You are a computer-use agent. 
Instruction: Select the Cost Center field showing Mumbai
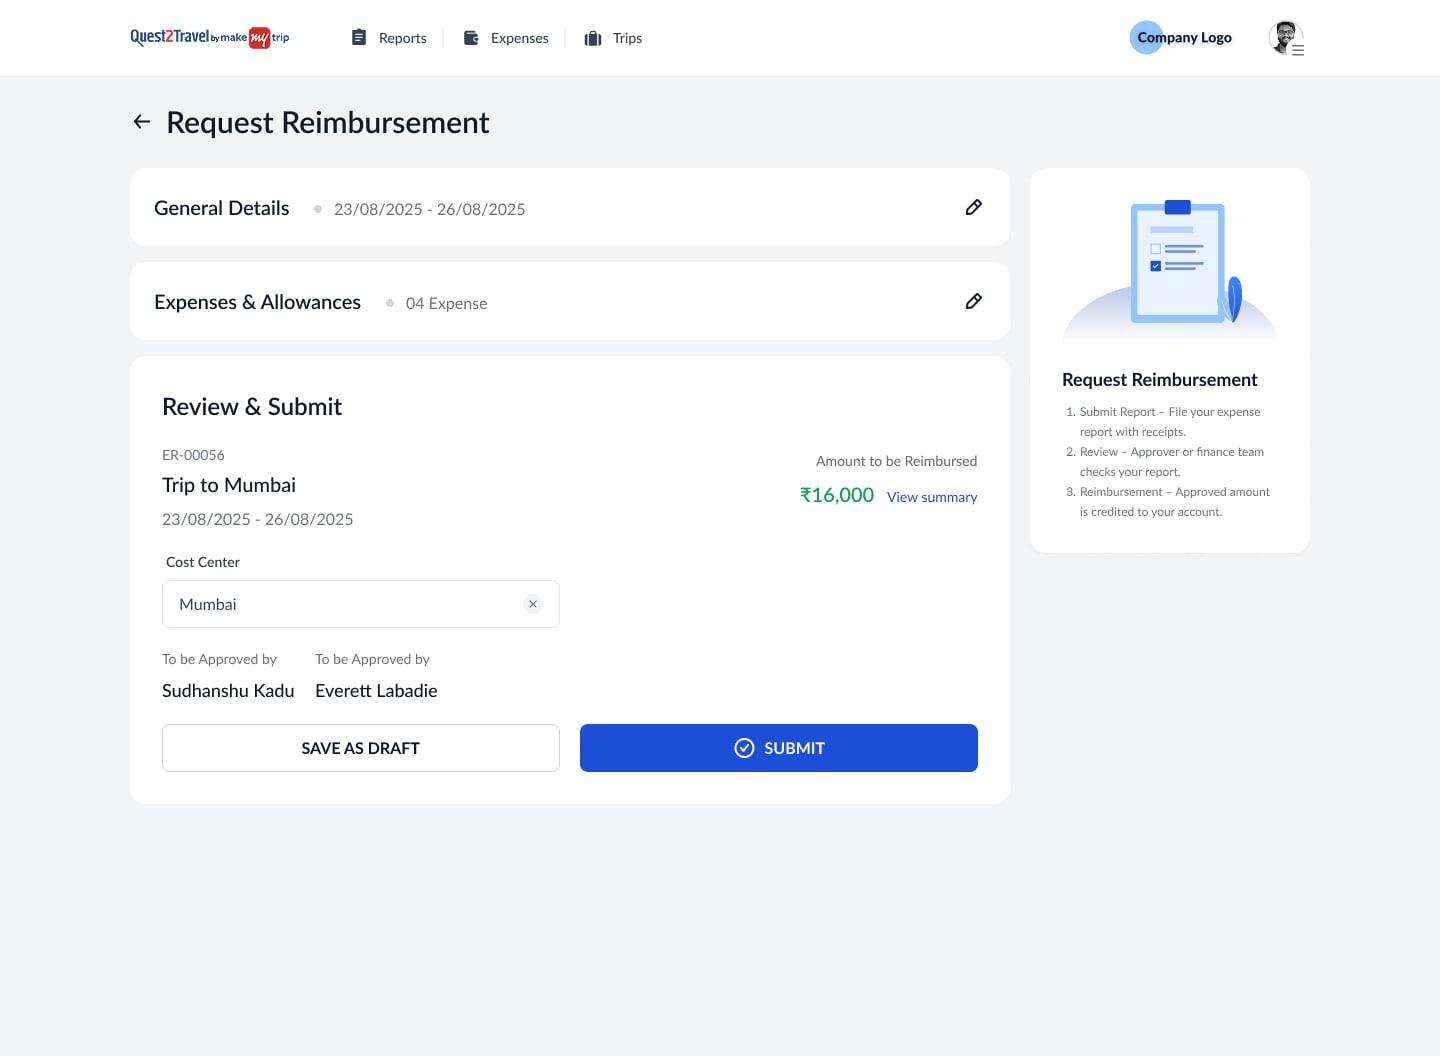pyautogui.click(x=361, y=604)
